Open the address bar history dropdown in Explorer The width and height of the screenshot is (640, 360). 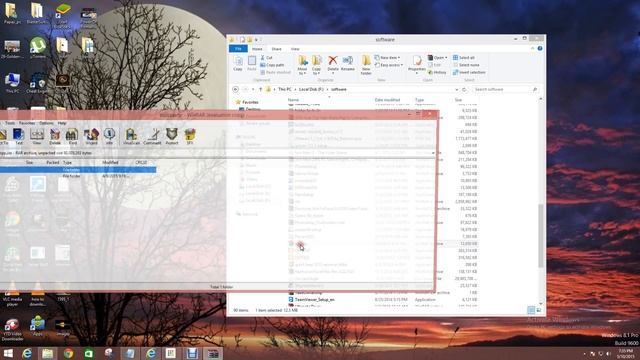pyautogui.click(x=457, y=89)
